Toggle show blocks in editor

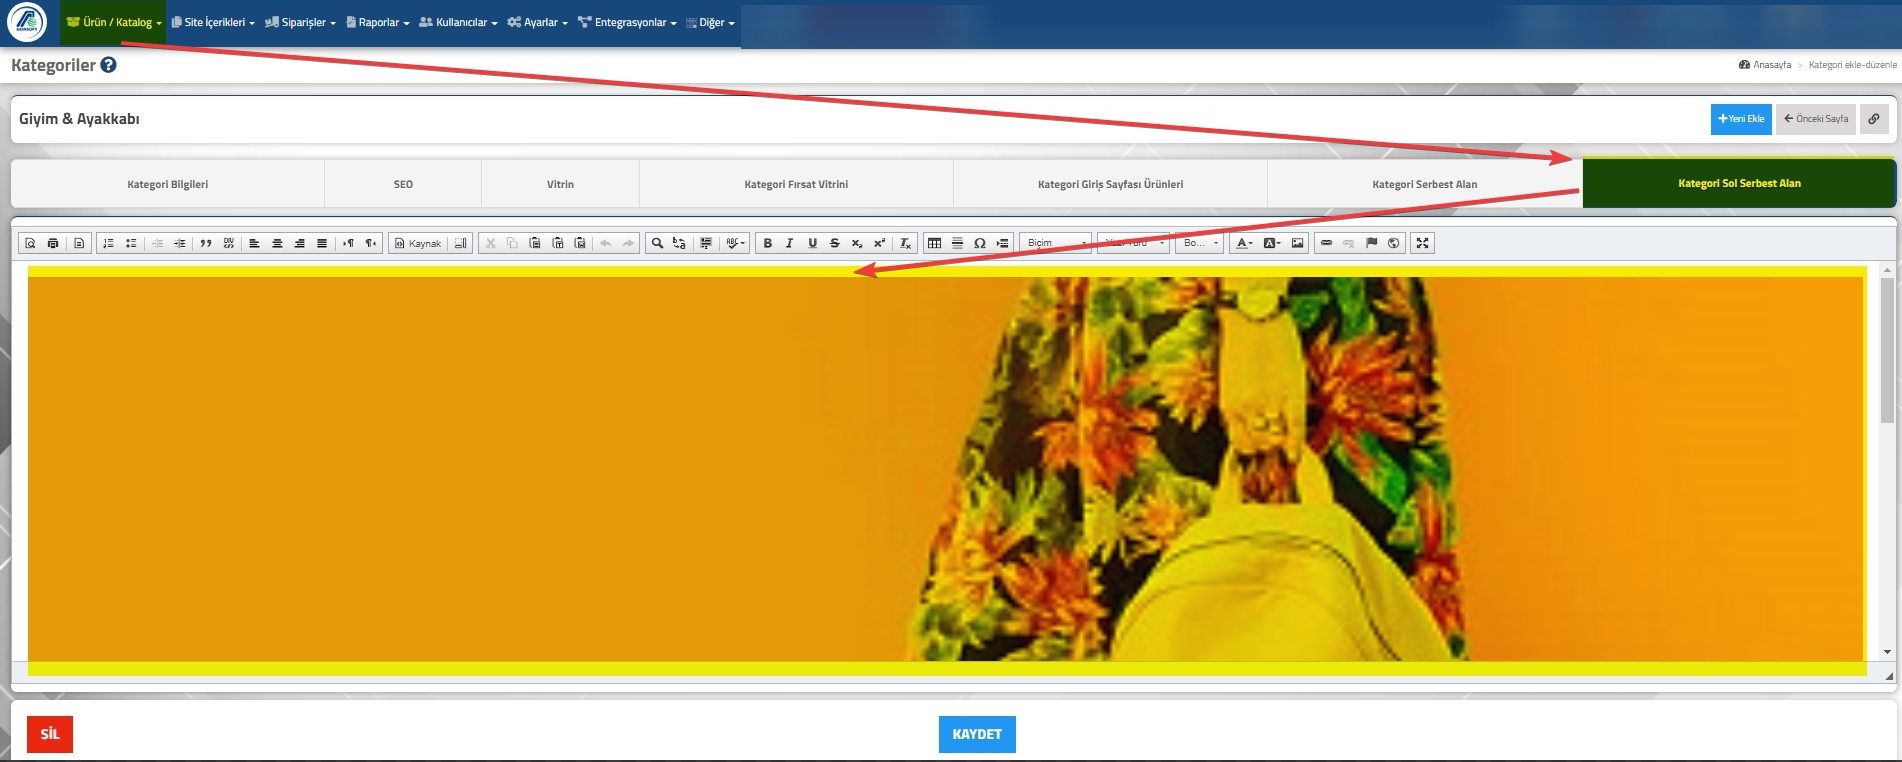click(x=460, y=243)
